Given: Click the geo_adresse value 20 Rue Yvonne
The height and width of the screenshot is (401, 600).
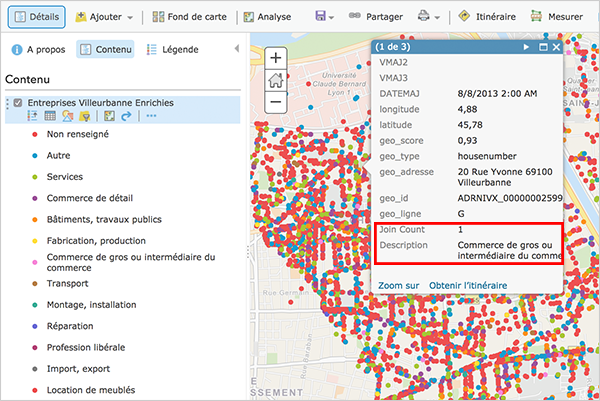Looking at the screenshot, I should [505, 177].
